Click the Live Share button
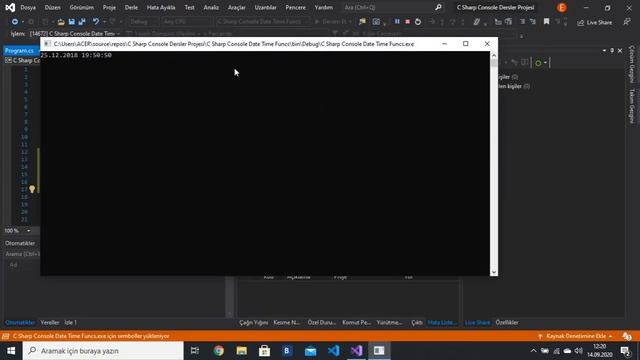The width and height of the screenshot is (640, 360). pyautogui.click(x=595, y=22)
